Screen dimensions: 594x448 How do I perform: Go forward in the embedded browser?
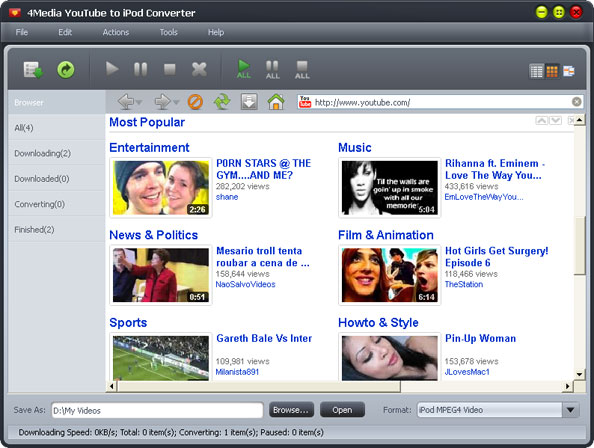coord(163,102)
